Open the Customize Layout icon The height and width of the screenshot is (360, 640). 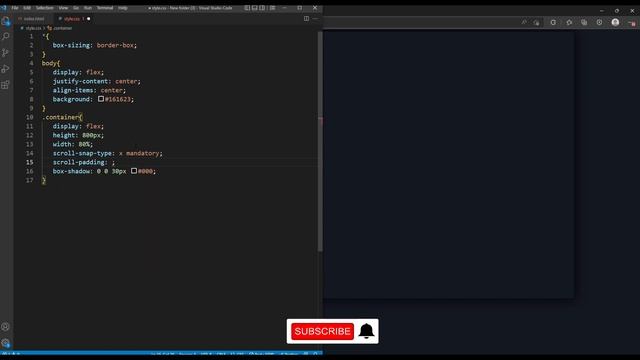point(272,8)
